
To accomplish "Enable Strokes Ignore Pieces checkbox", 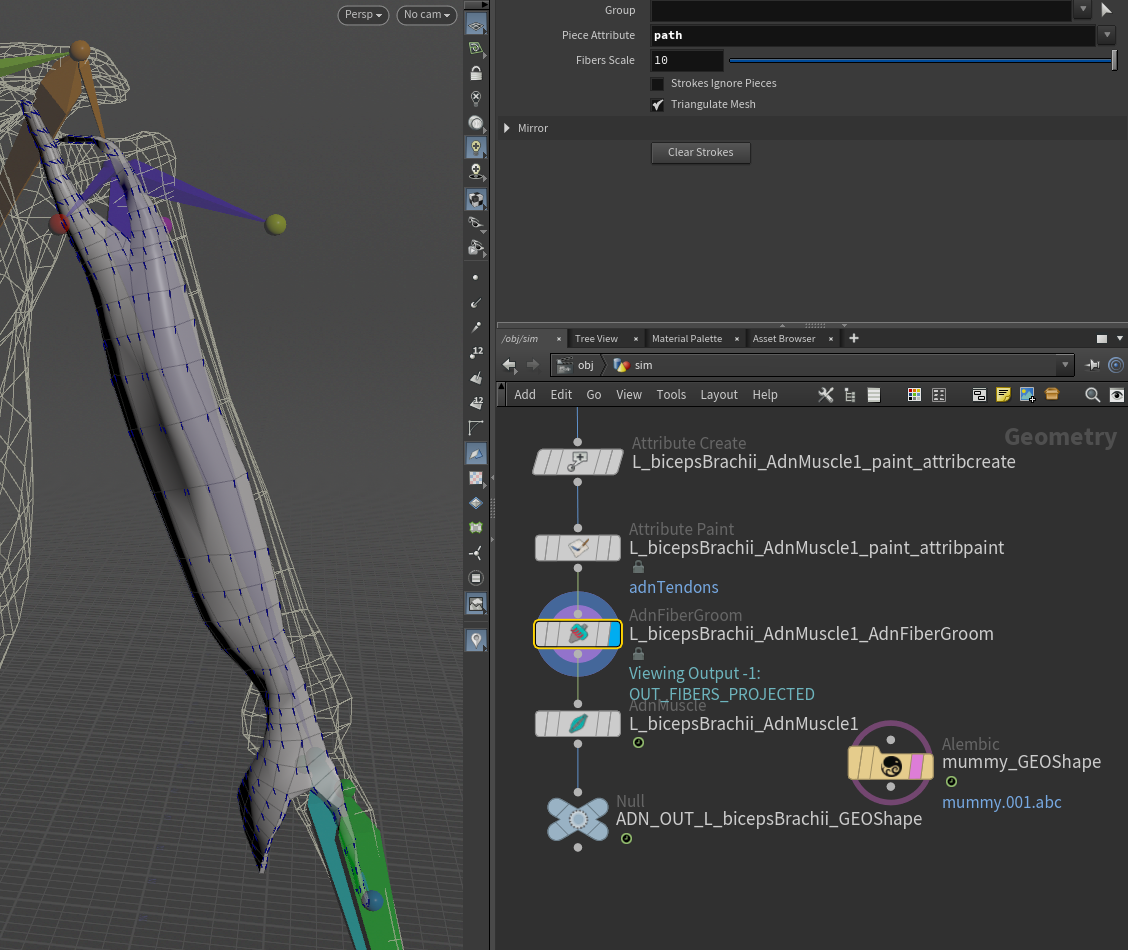I will (658, 84).
